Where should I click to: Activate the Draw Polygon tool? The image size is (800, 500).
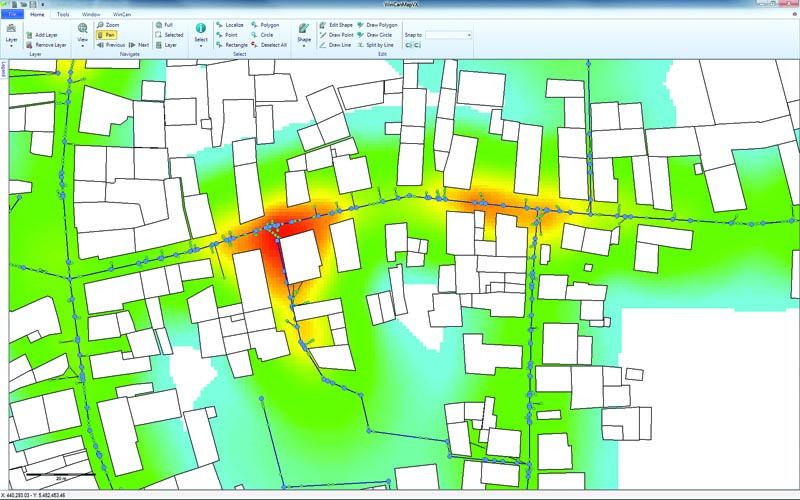coord(380,24)
